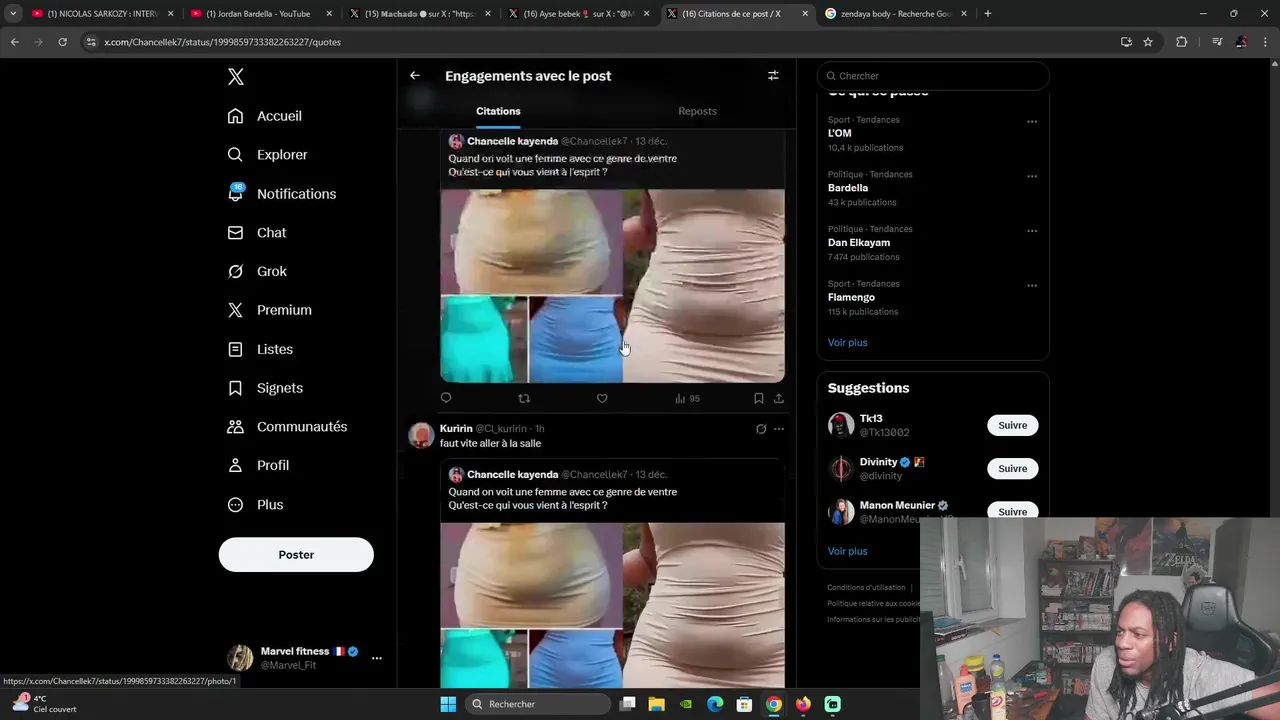Viewport: 1280px width, 720px height.
Task: Open the Grok icon on Kuririn's post
Action: [761, 429]
